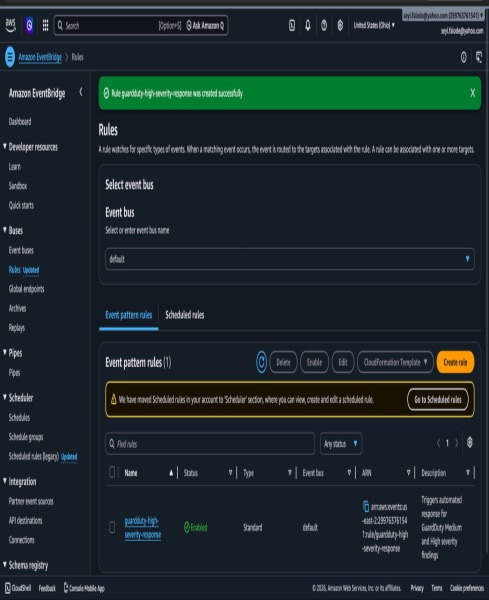This screenshot has width=489, height=600.
Task: Open Rules in the sidebar
Action: [15, 270]
